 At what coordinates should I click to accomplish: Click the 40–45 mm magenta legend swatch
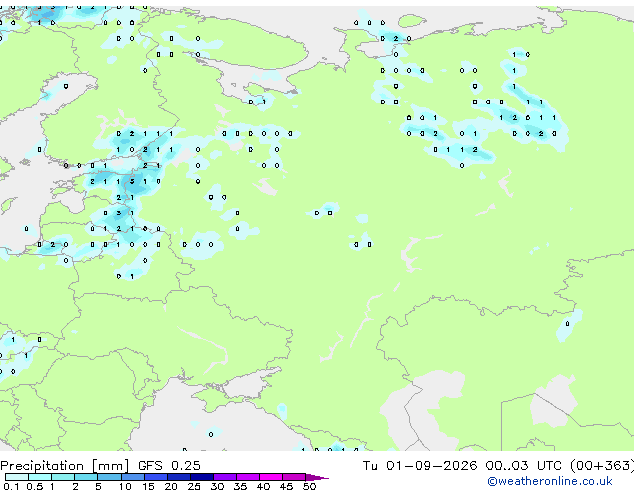[x=271, y=477]
